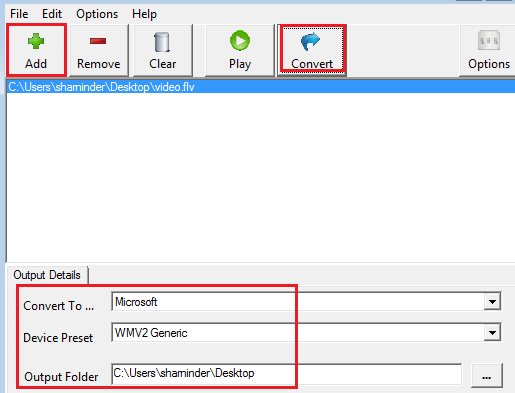Switch to the Output Details tab
This screenshot has width=515, height=393.
point(47,275)
